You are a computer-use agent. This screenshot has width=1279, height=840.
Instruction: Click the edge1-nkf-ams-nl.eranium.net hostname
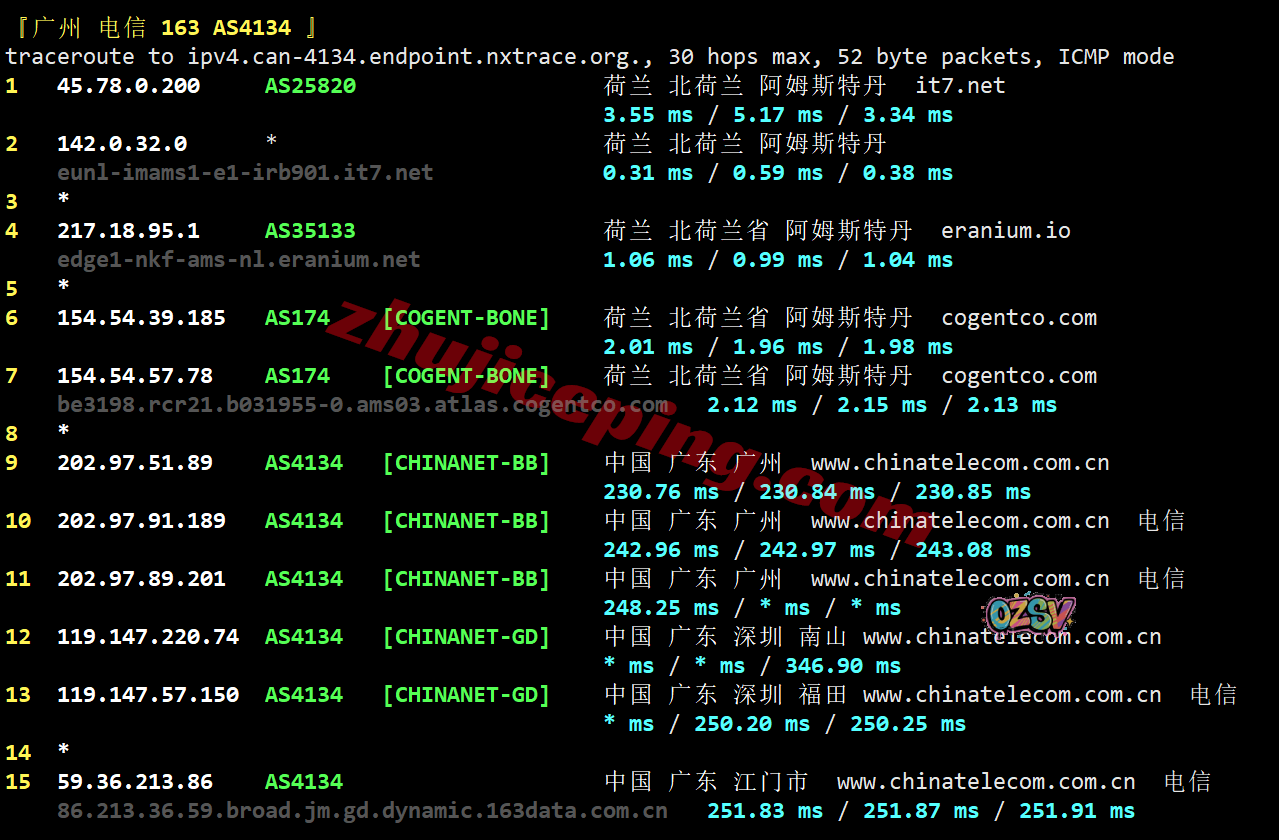tap(238, 260)
